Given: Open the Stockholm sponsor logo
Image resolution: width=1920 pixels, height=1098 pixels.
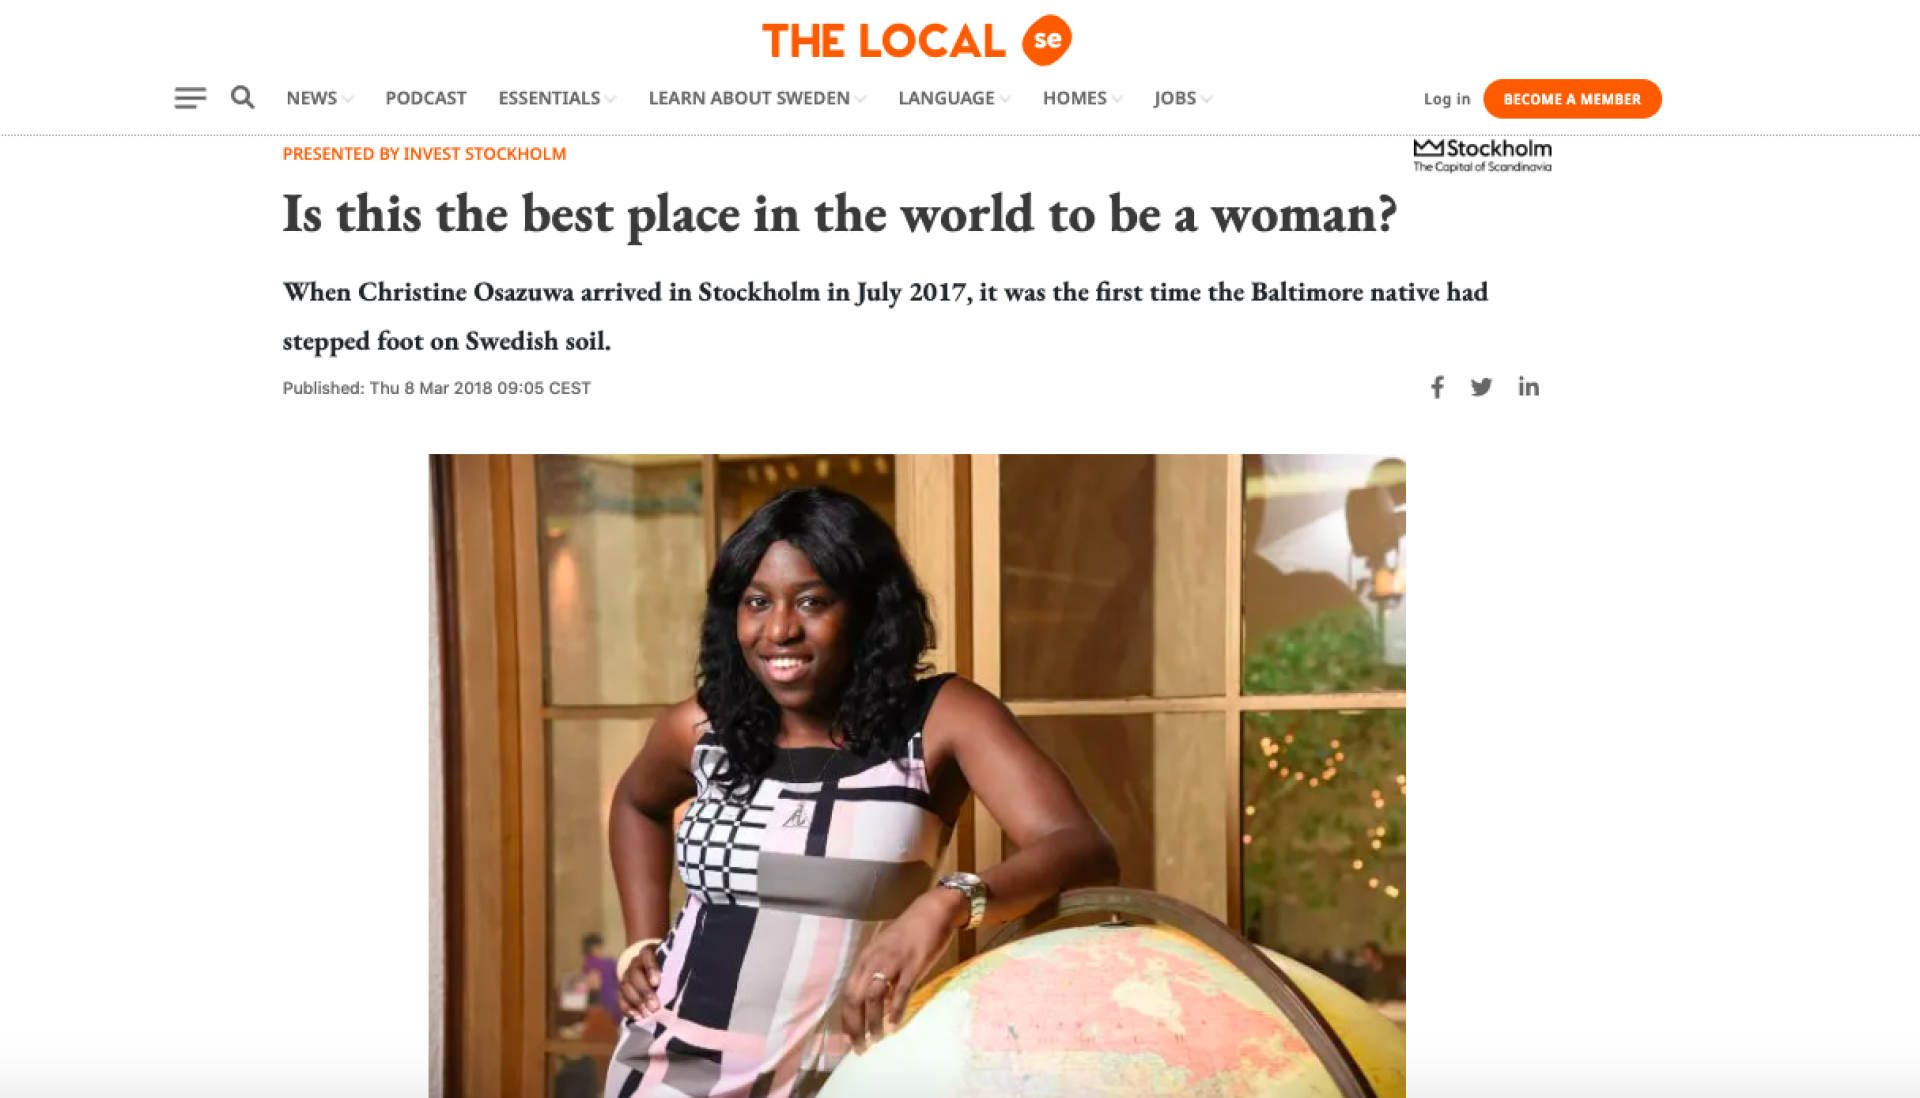Looking at the screenshot, I should point(1482,155).
